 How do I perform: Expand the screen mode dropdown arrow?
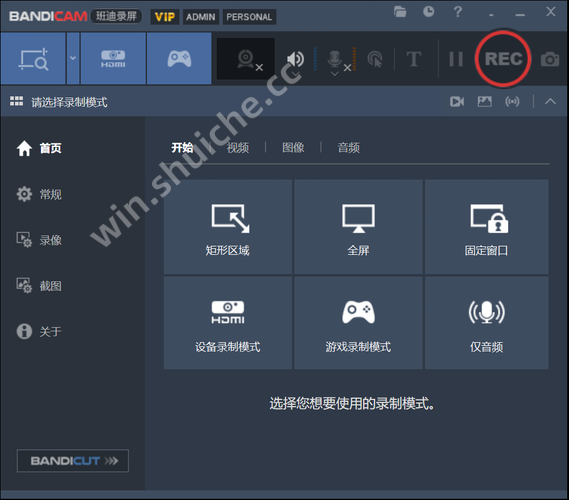tap(73, 58)
